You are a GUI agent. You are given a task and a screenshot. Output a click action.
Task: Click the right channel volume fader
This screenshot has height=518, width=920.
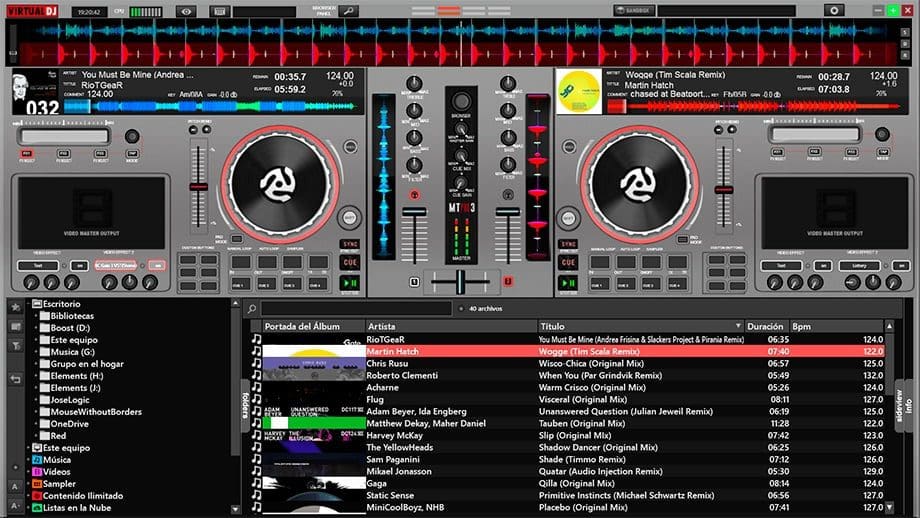click(x=508, y=212)
